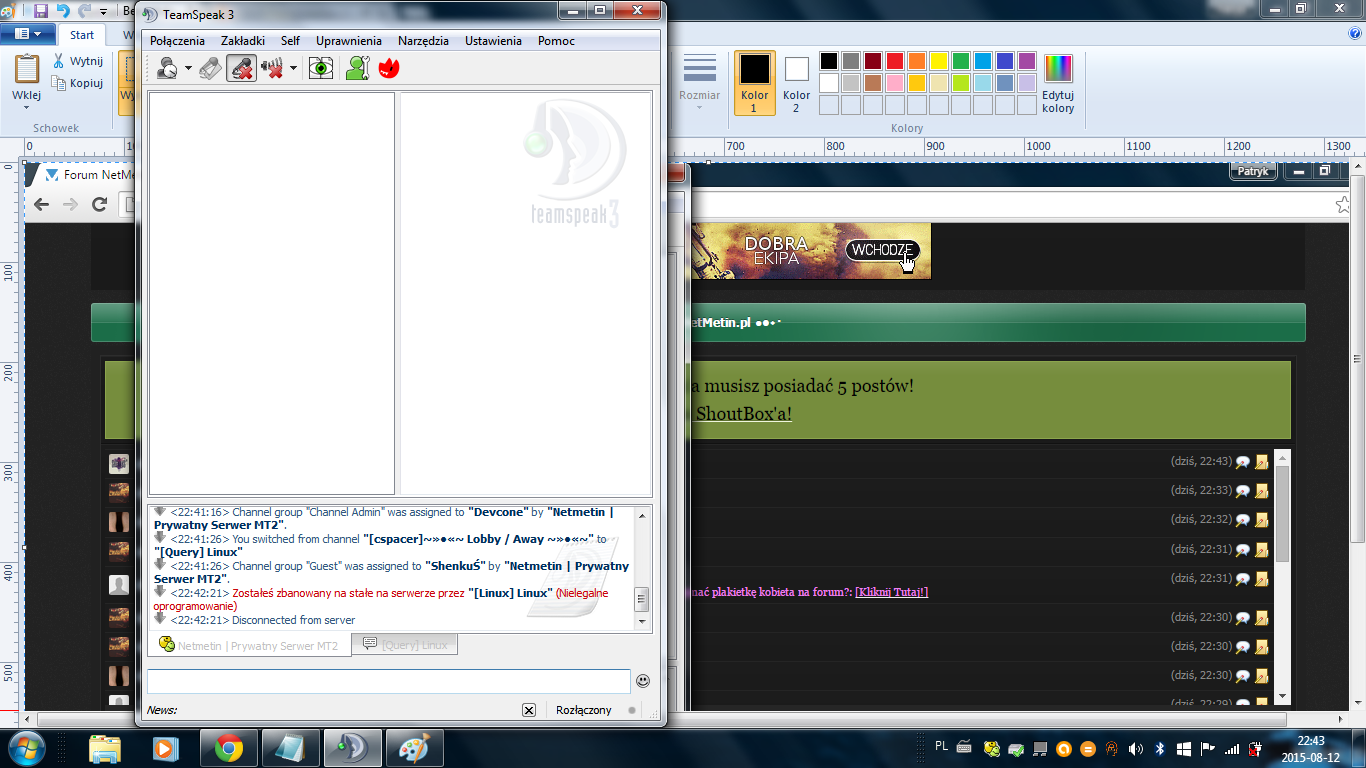Close the News bar with the X button

(x=529, y=710)
